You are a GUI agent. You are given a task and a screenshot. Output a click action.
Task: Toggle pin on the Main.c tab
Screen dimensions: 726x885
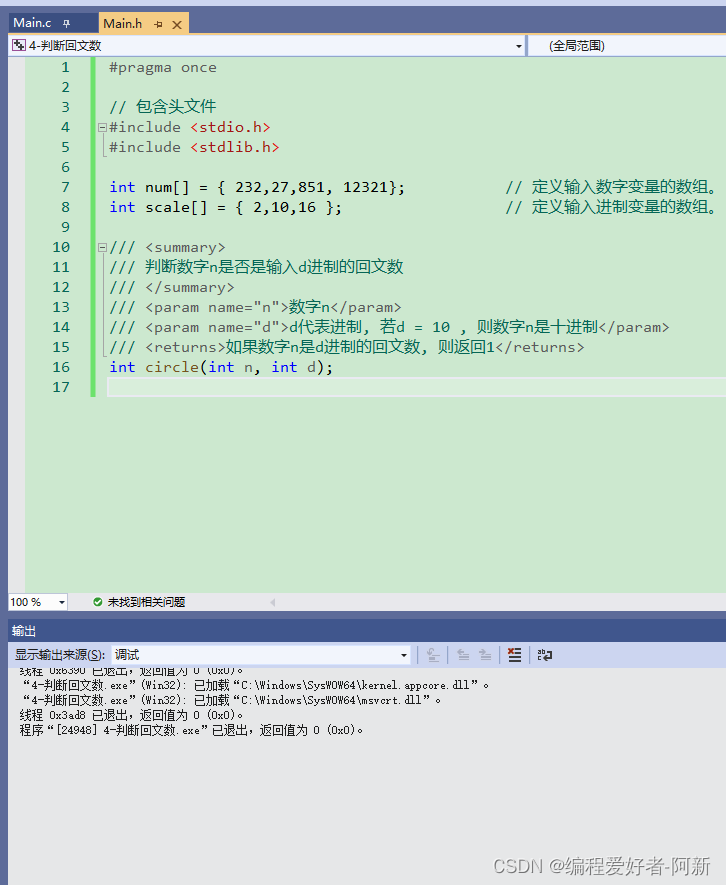pos(67,24)
